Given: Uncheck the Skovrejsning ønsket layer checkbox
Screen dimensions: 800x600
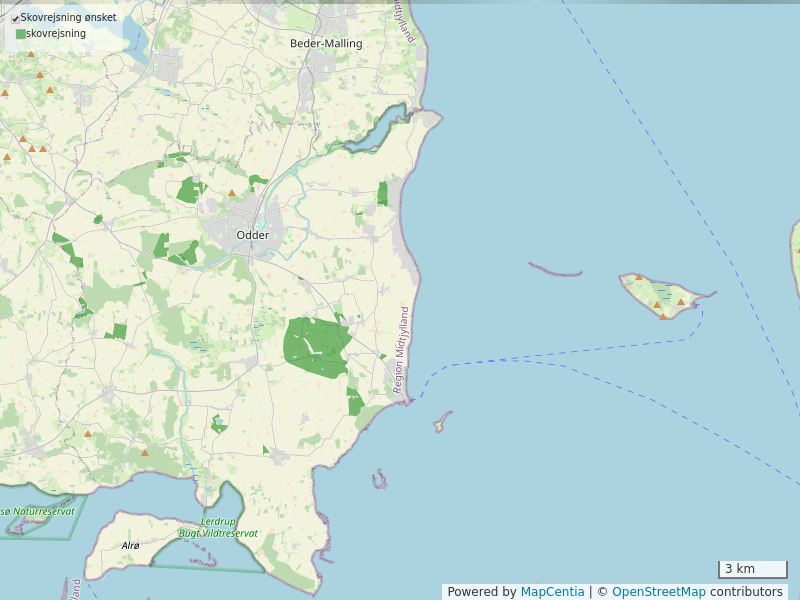Looking at the screenshot, I should point(15,18).
